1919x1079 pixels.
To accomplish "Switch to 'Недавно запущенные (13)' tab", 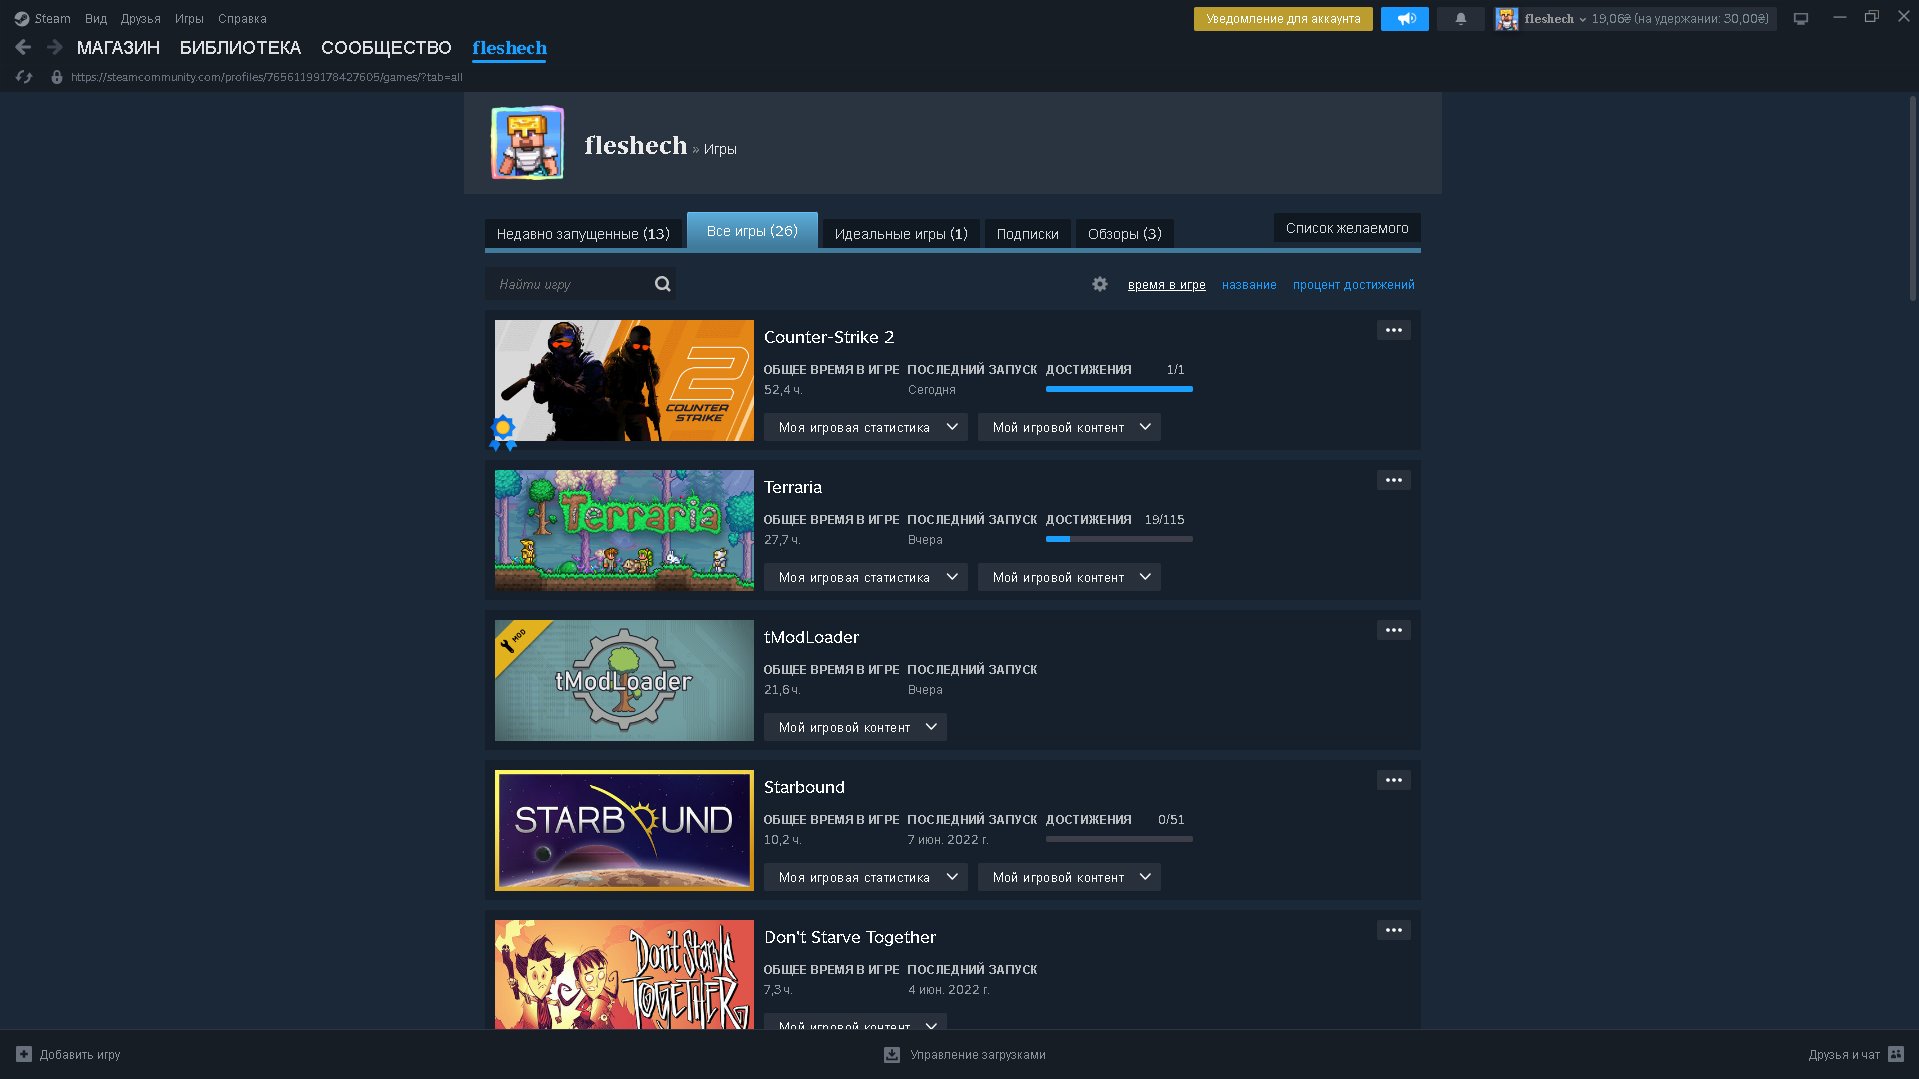I will (583, 234).
